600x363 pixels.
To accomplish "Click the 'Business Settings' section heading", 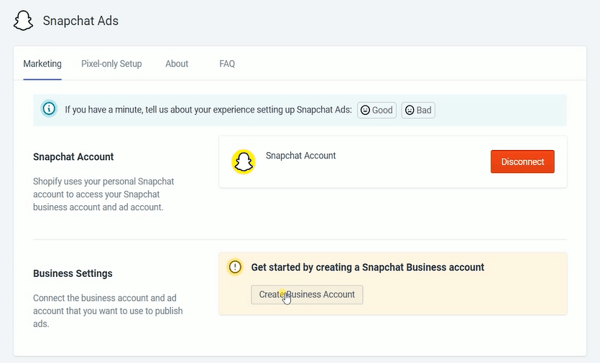I will click(x=73, y=273).
